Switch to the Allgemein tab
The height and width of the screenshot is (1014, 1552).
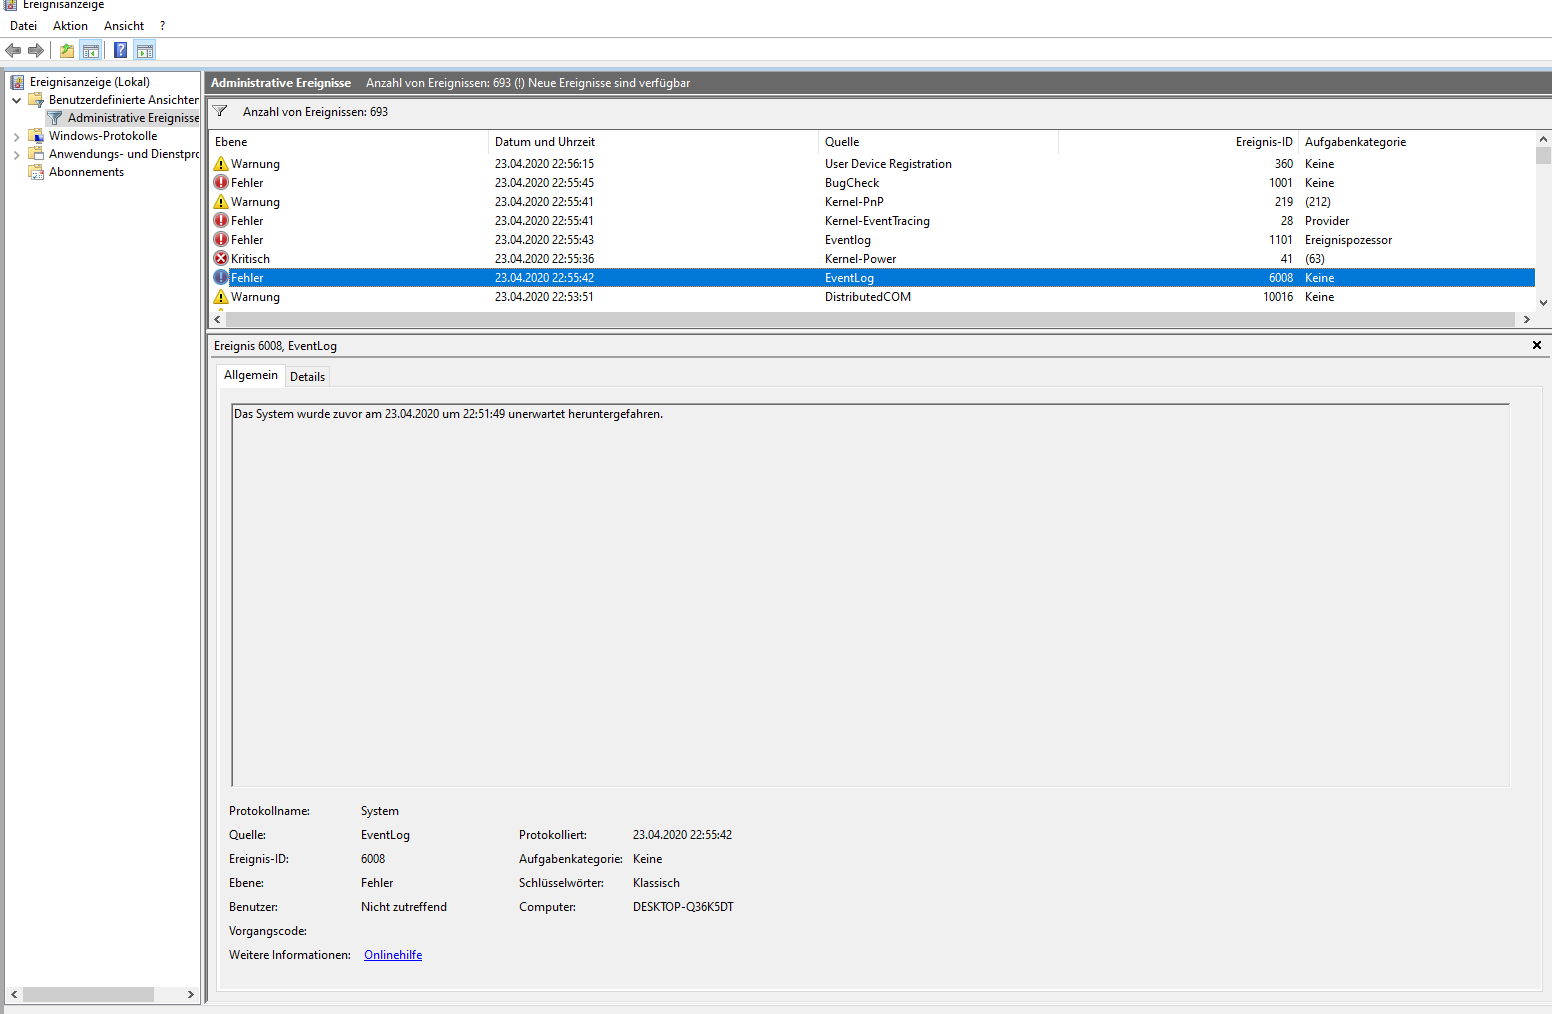tap(251, 375)
